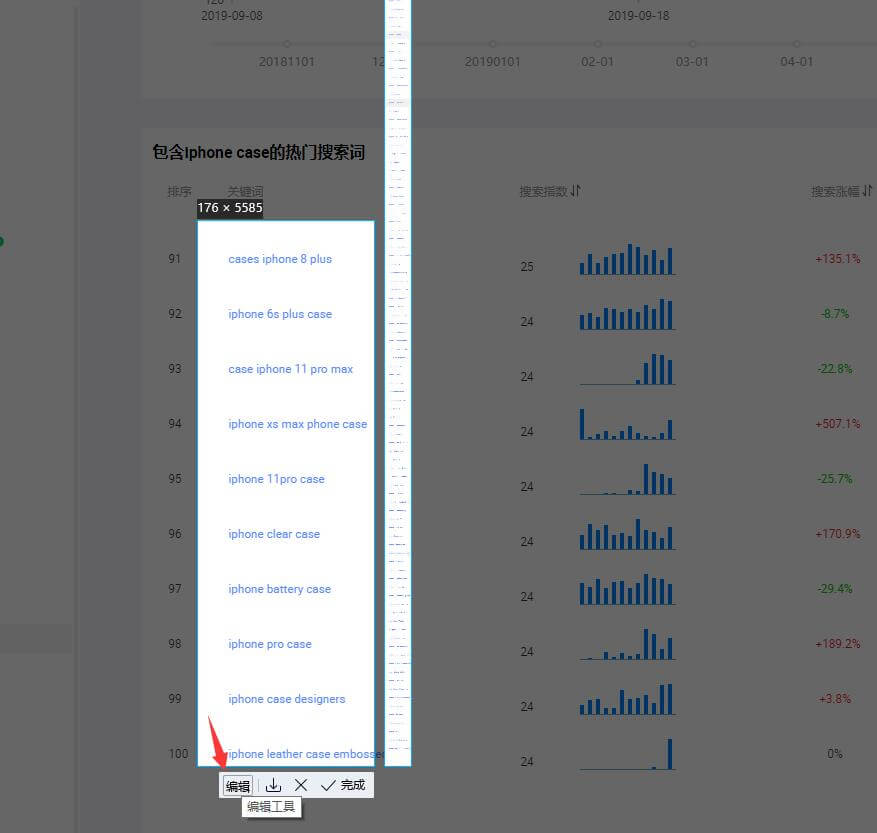Click the download save icon in capture toolbar
The width and height of the screenshot is (877, 833).
(x=273, y=786)
